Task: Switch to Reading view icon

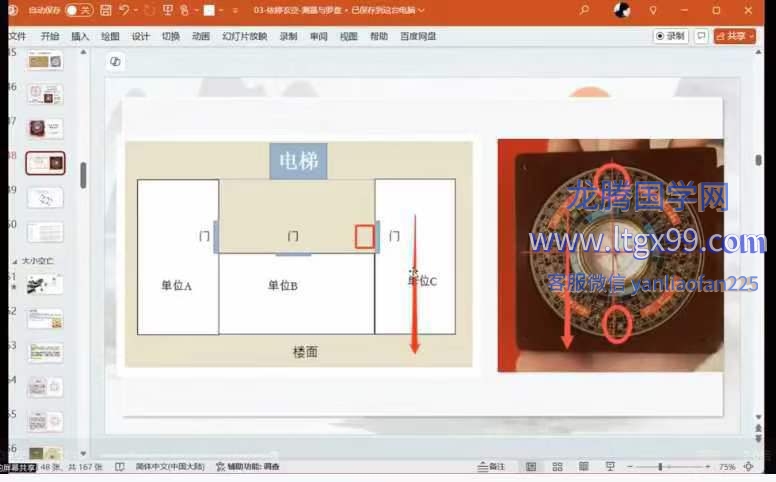Action: tap(582, 467)
